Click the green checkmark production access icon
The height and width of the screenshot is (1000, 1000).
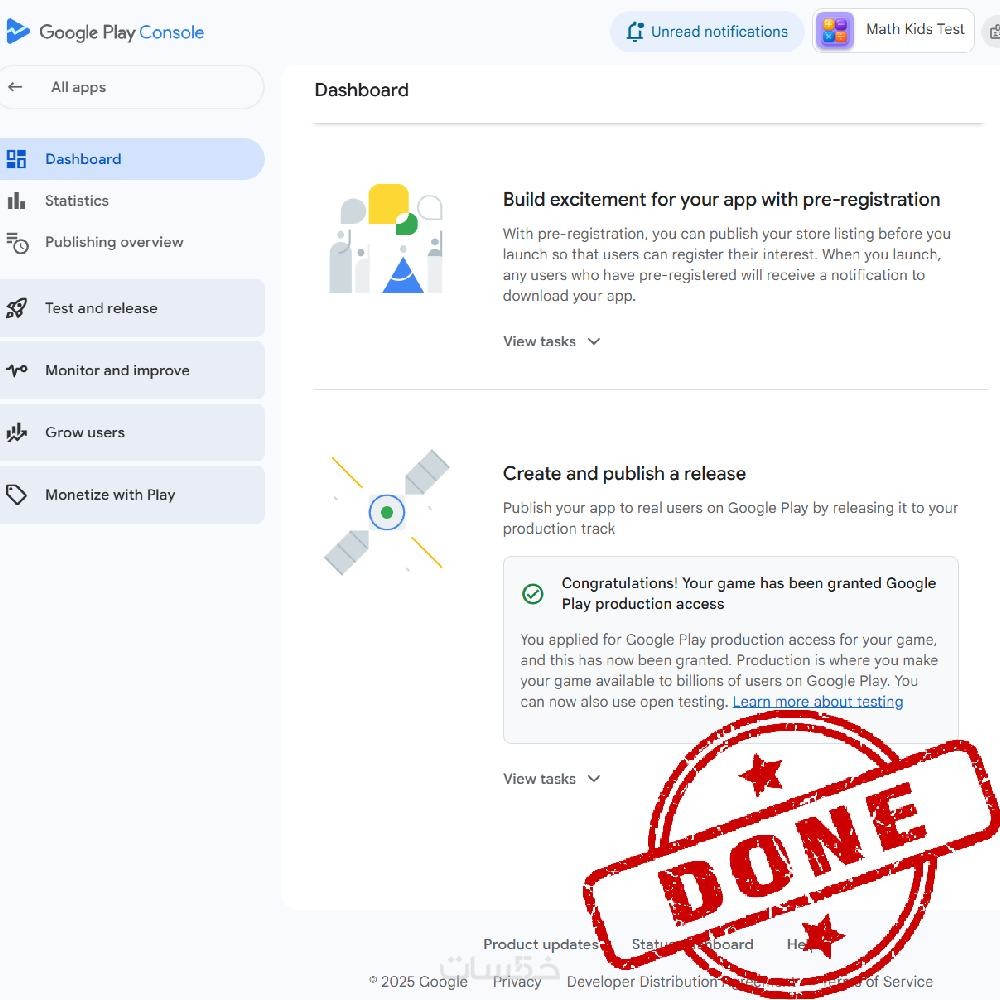533,594
